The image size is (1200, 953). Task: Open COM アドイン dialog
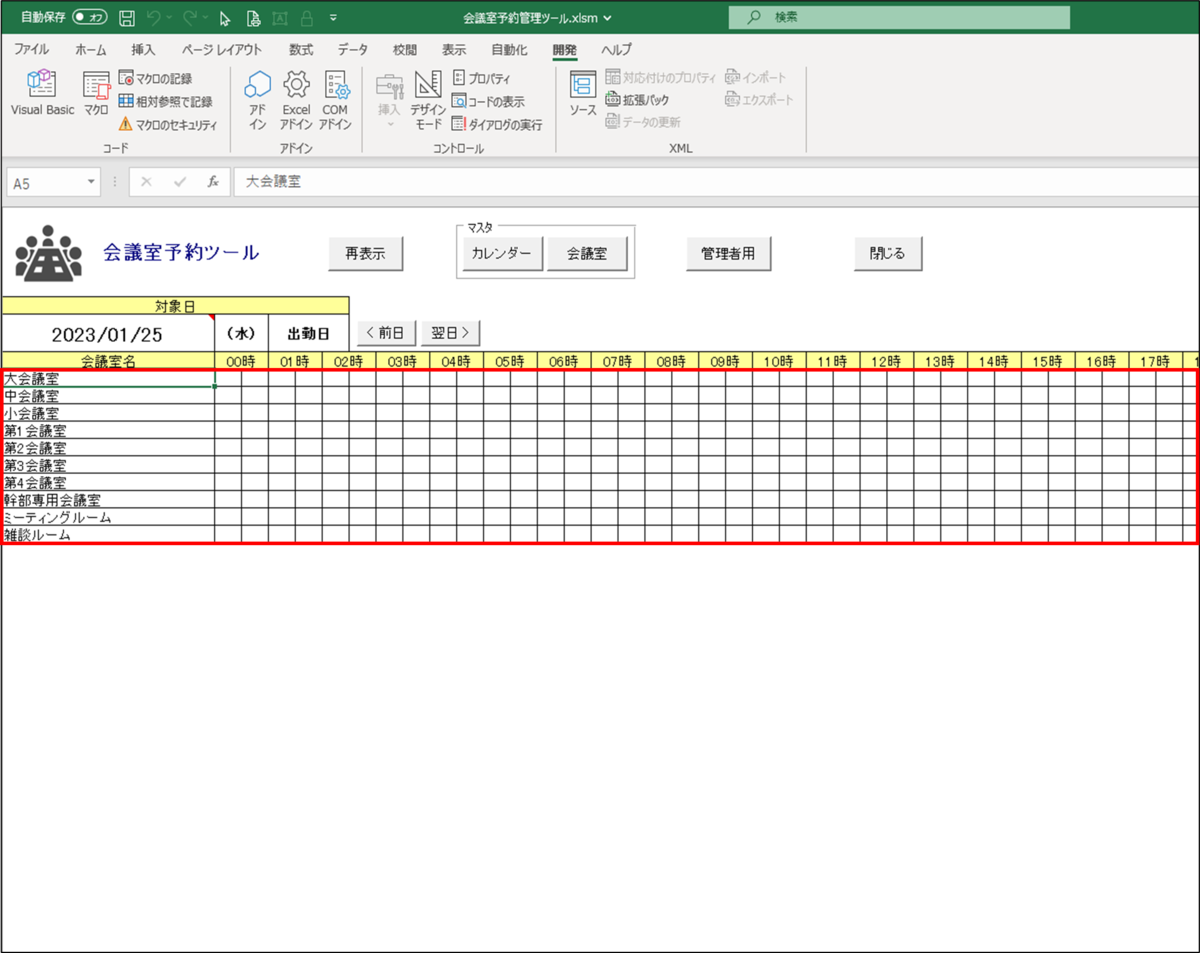click(x=335, y=101)
